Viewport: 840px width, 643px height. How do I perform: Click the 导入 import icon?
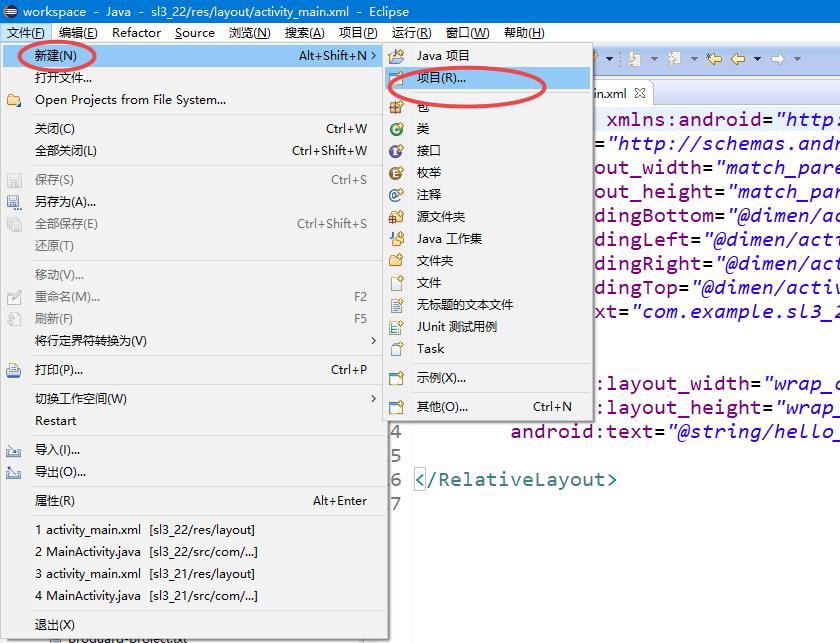pyautogui.click(x=14, y=451)
